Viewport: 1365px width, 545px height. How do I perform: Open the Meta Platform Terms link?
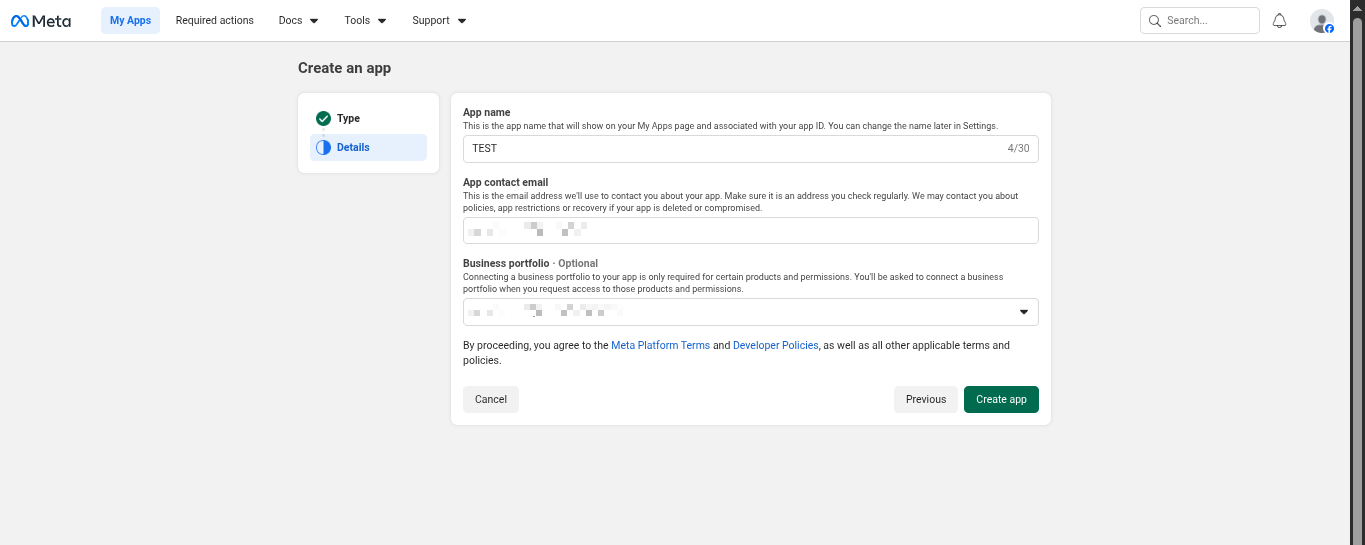click(x=660, y=345)
